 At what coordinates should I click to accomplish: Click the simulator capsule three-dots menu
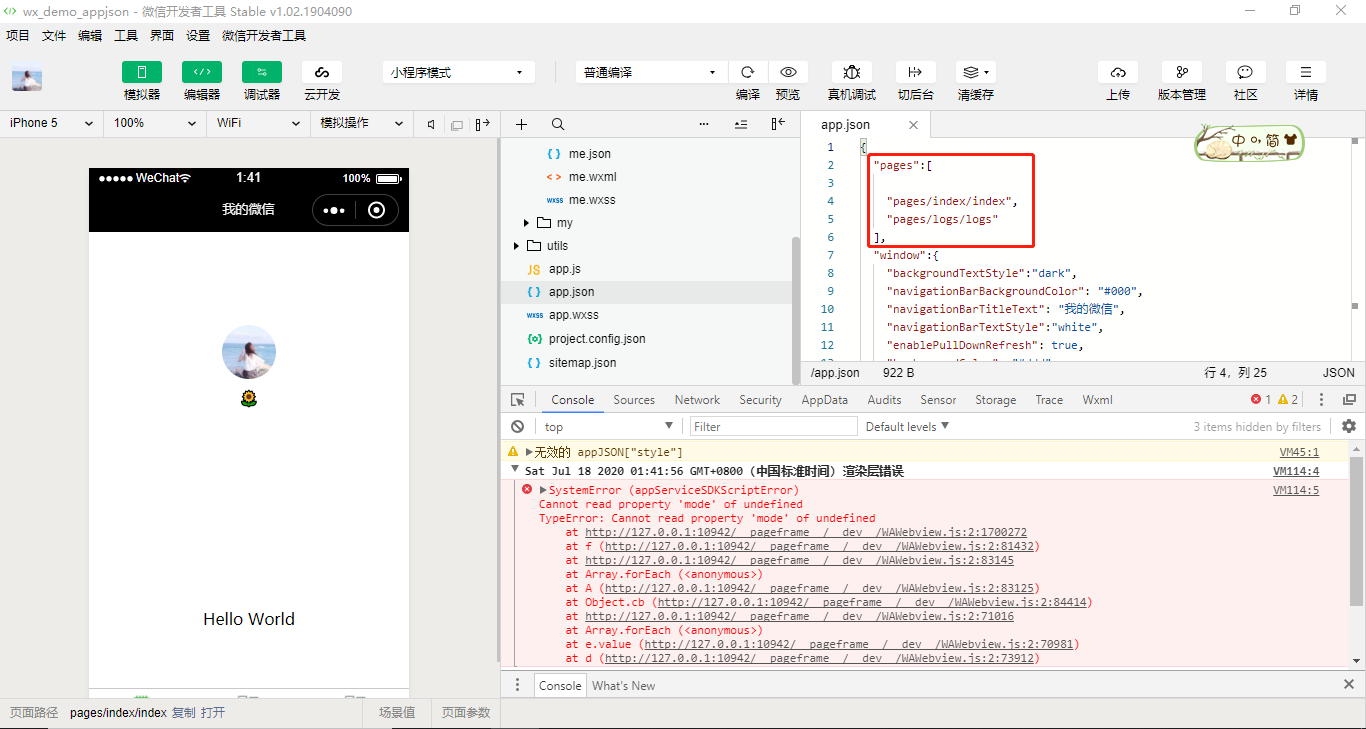[x=334, y=210]
